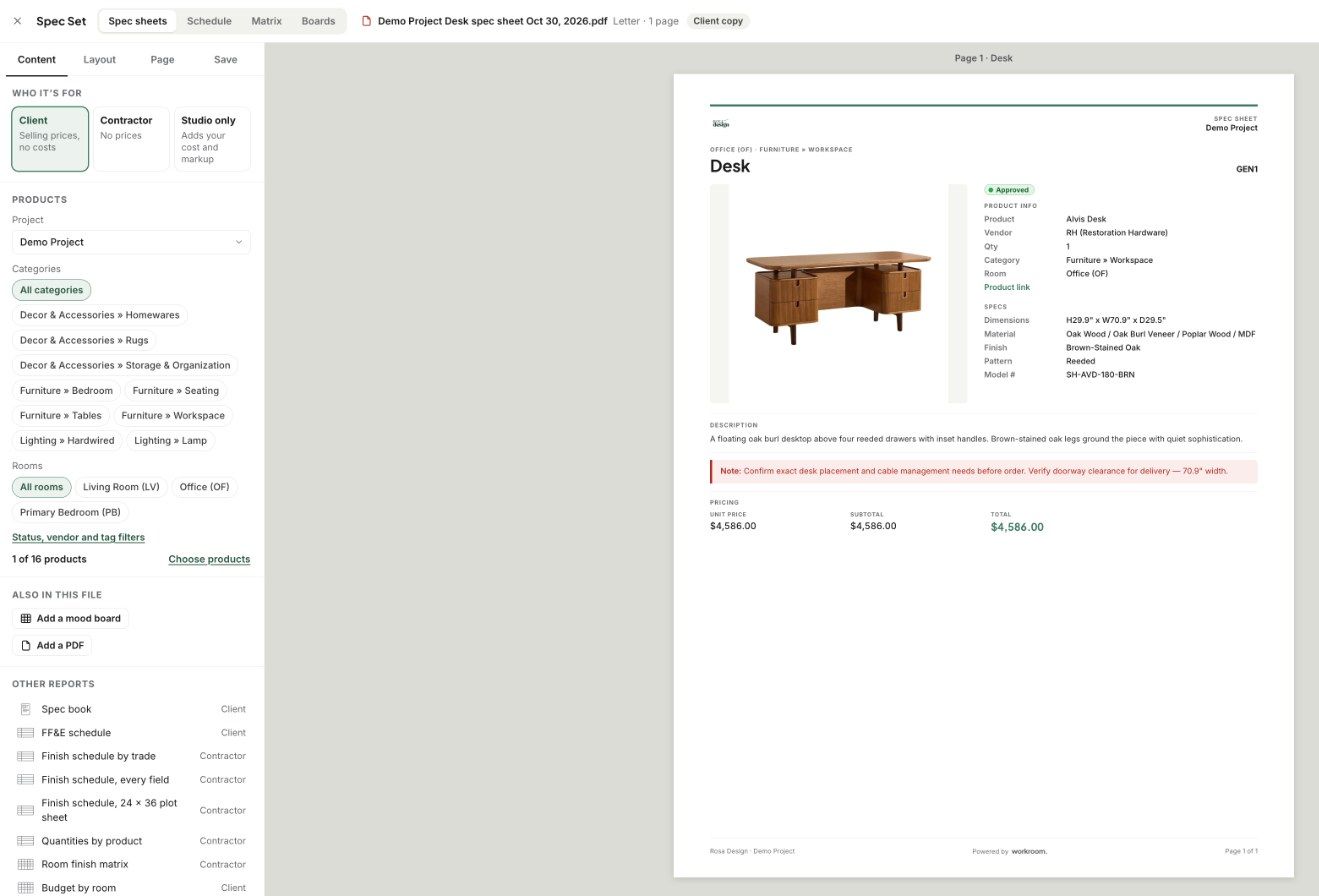This screenshot has width=1319, height=896.
Task: Switch to the Schedule tab
Action: tap(209, 21)
